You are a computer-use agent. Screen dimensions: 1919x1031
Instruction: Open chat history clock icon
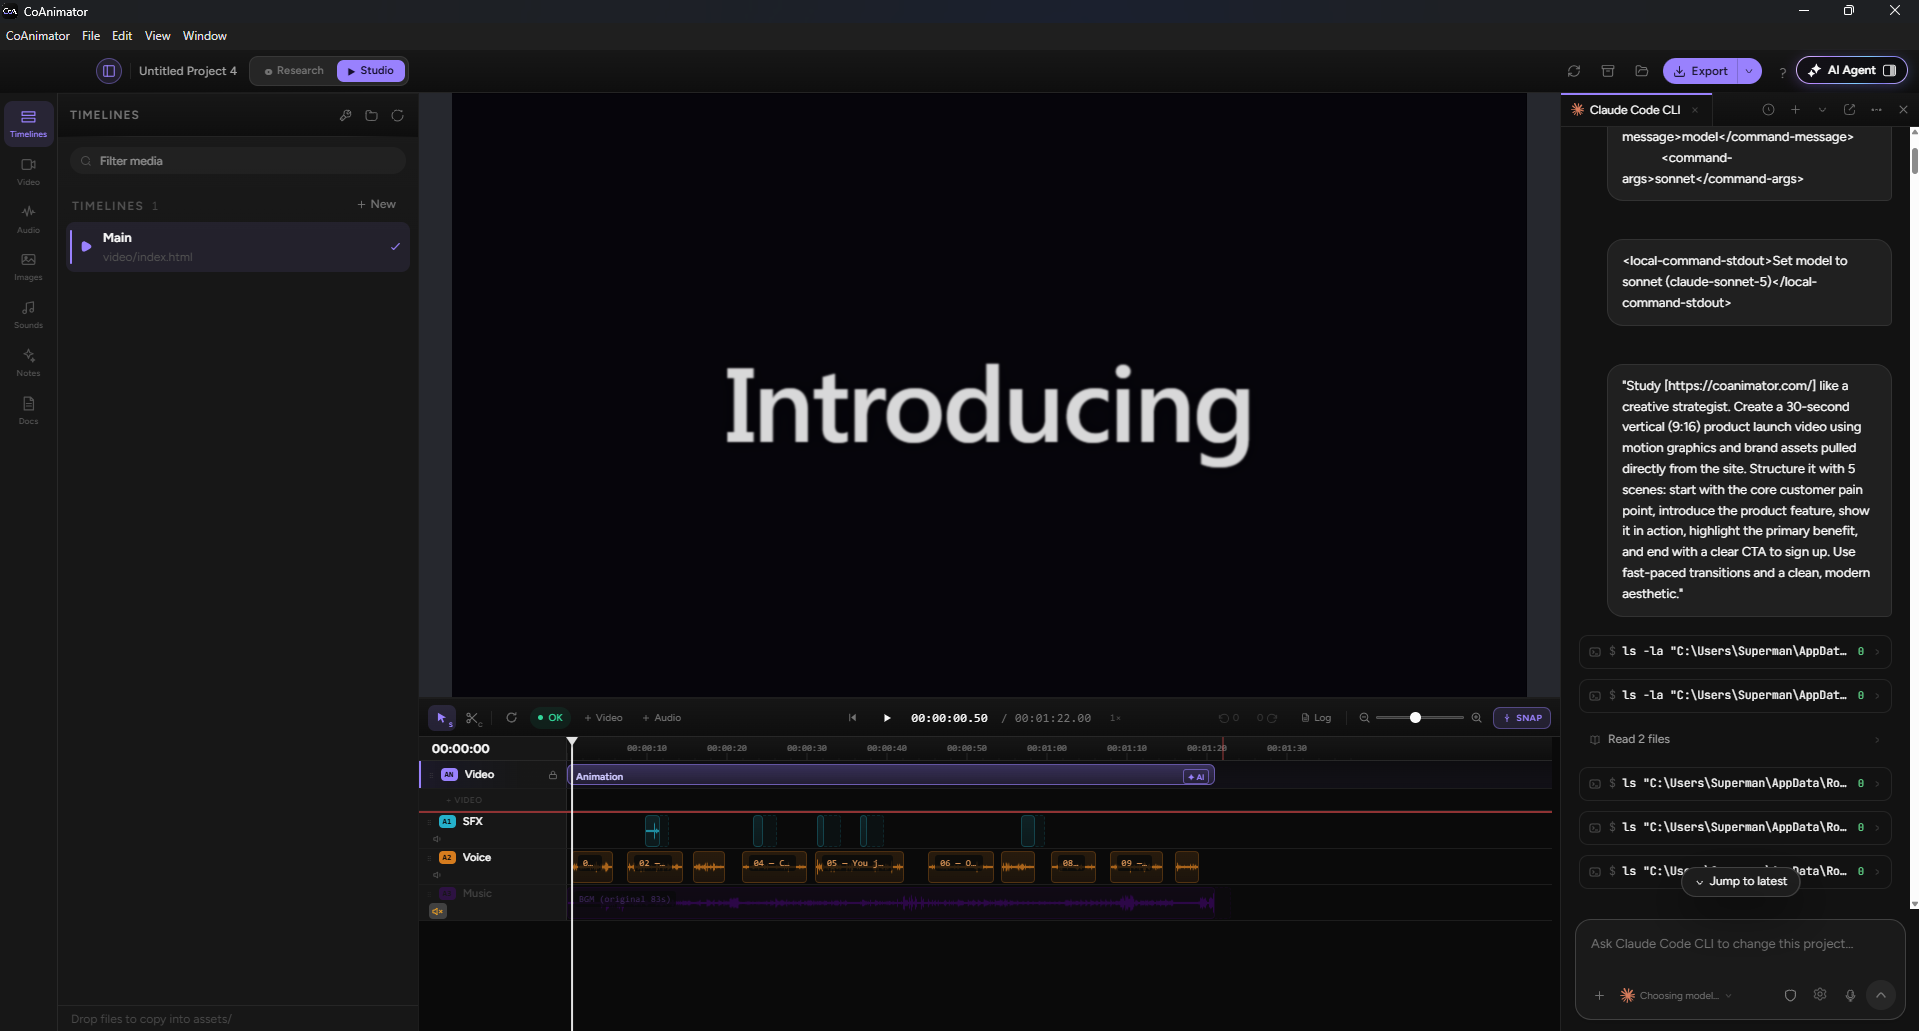coord(1768,110)
